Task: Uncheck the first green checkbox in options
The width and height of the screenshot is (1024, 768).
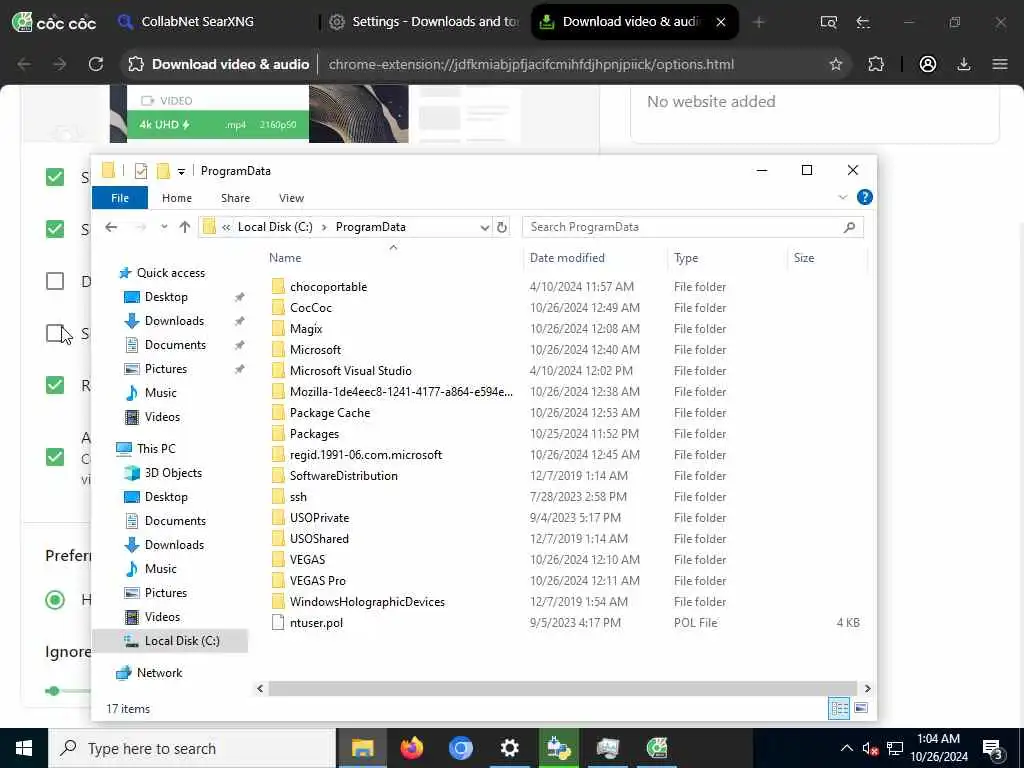Action: pos(55,177)
